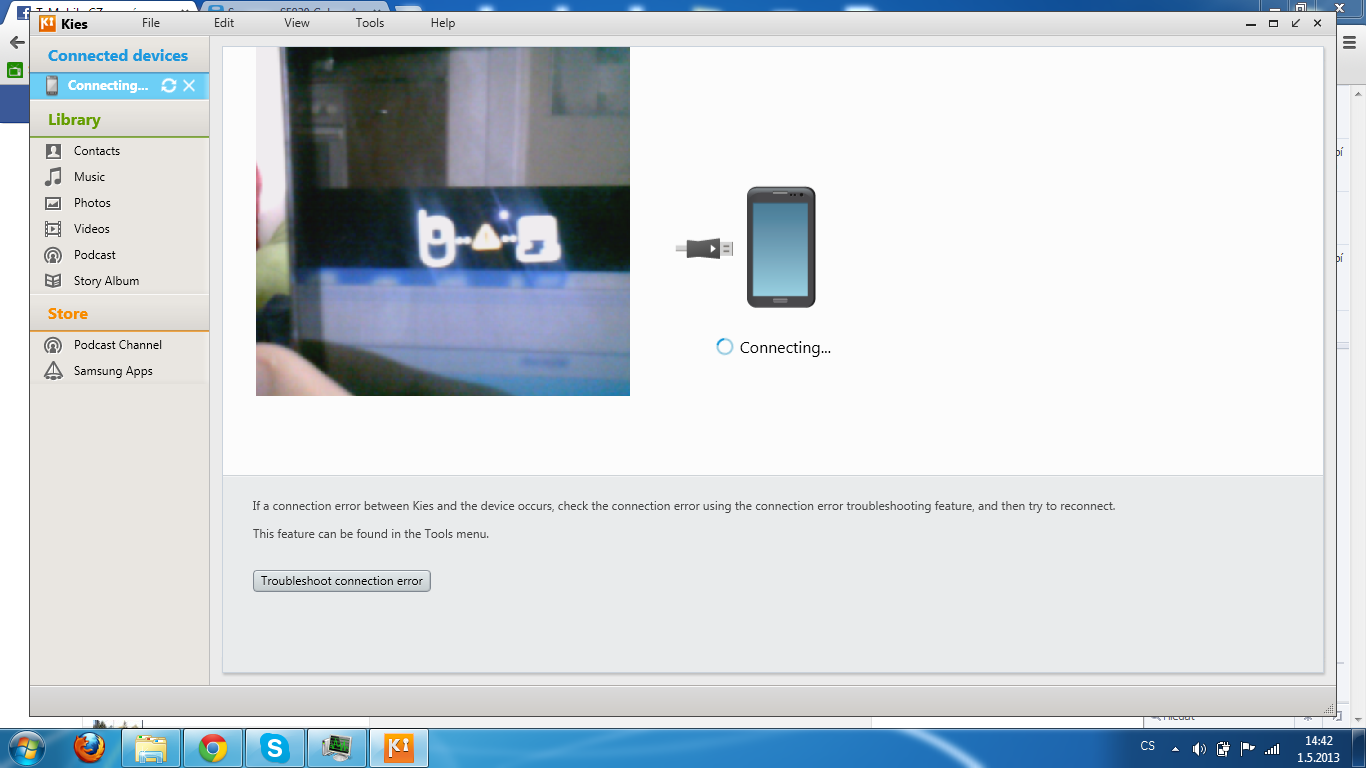
Task: Open the Action Center flag icon
Action: pos(1247,748)
